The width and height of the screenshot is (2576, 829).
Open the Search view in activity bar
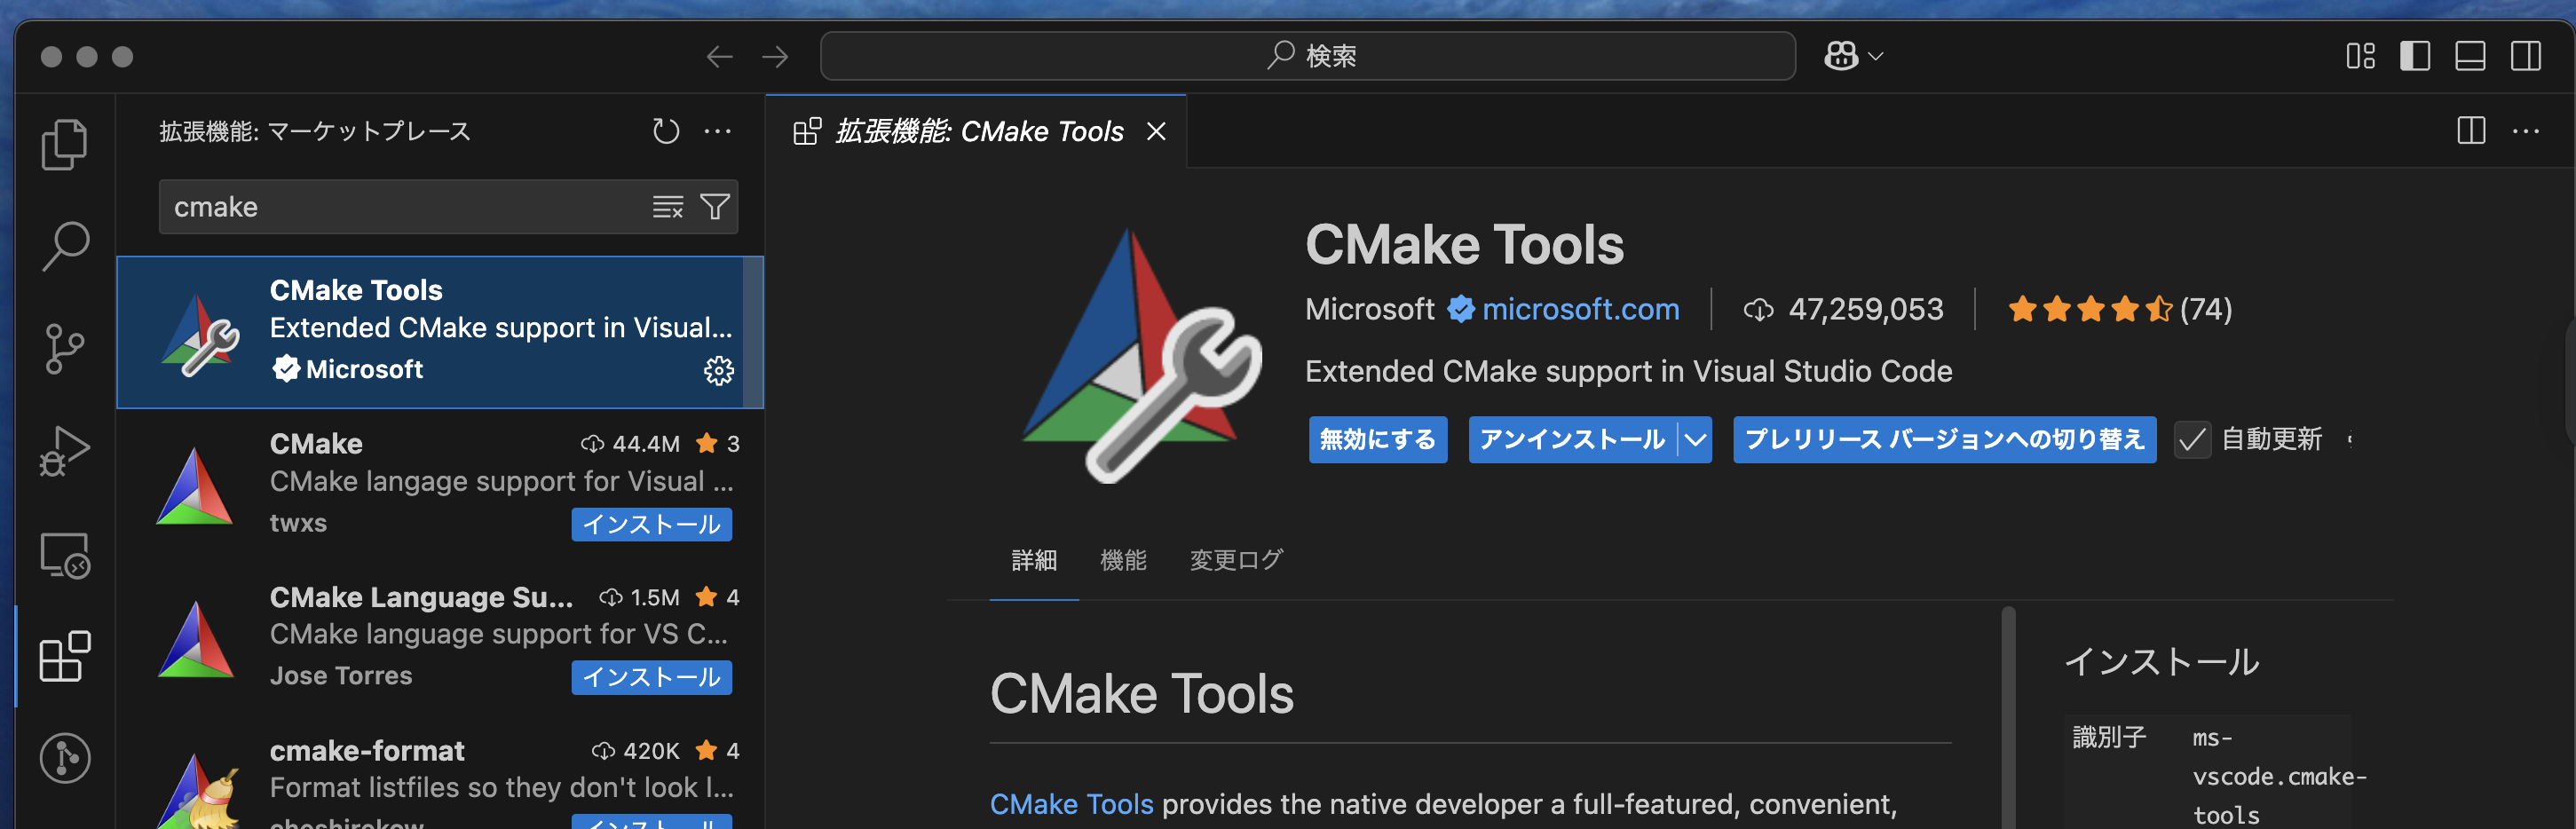tap(65, 246)
